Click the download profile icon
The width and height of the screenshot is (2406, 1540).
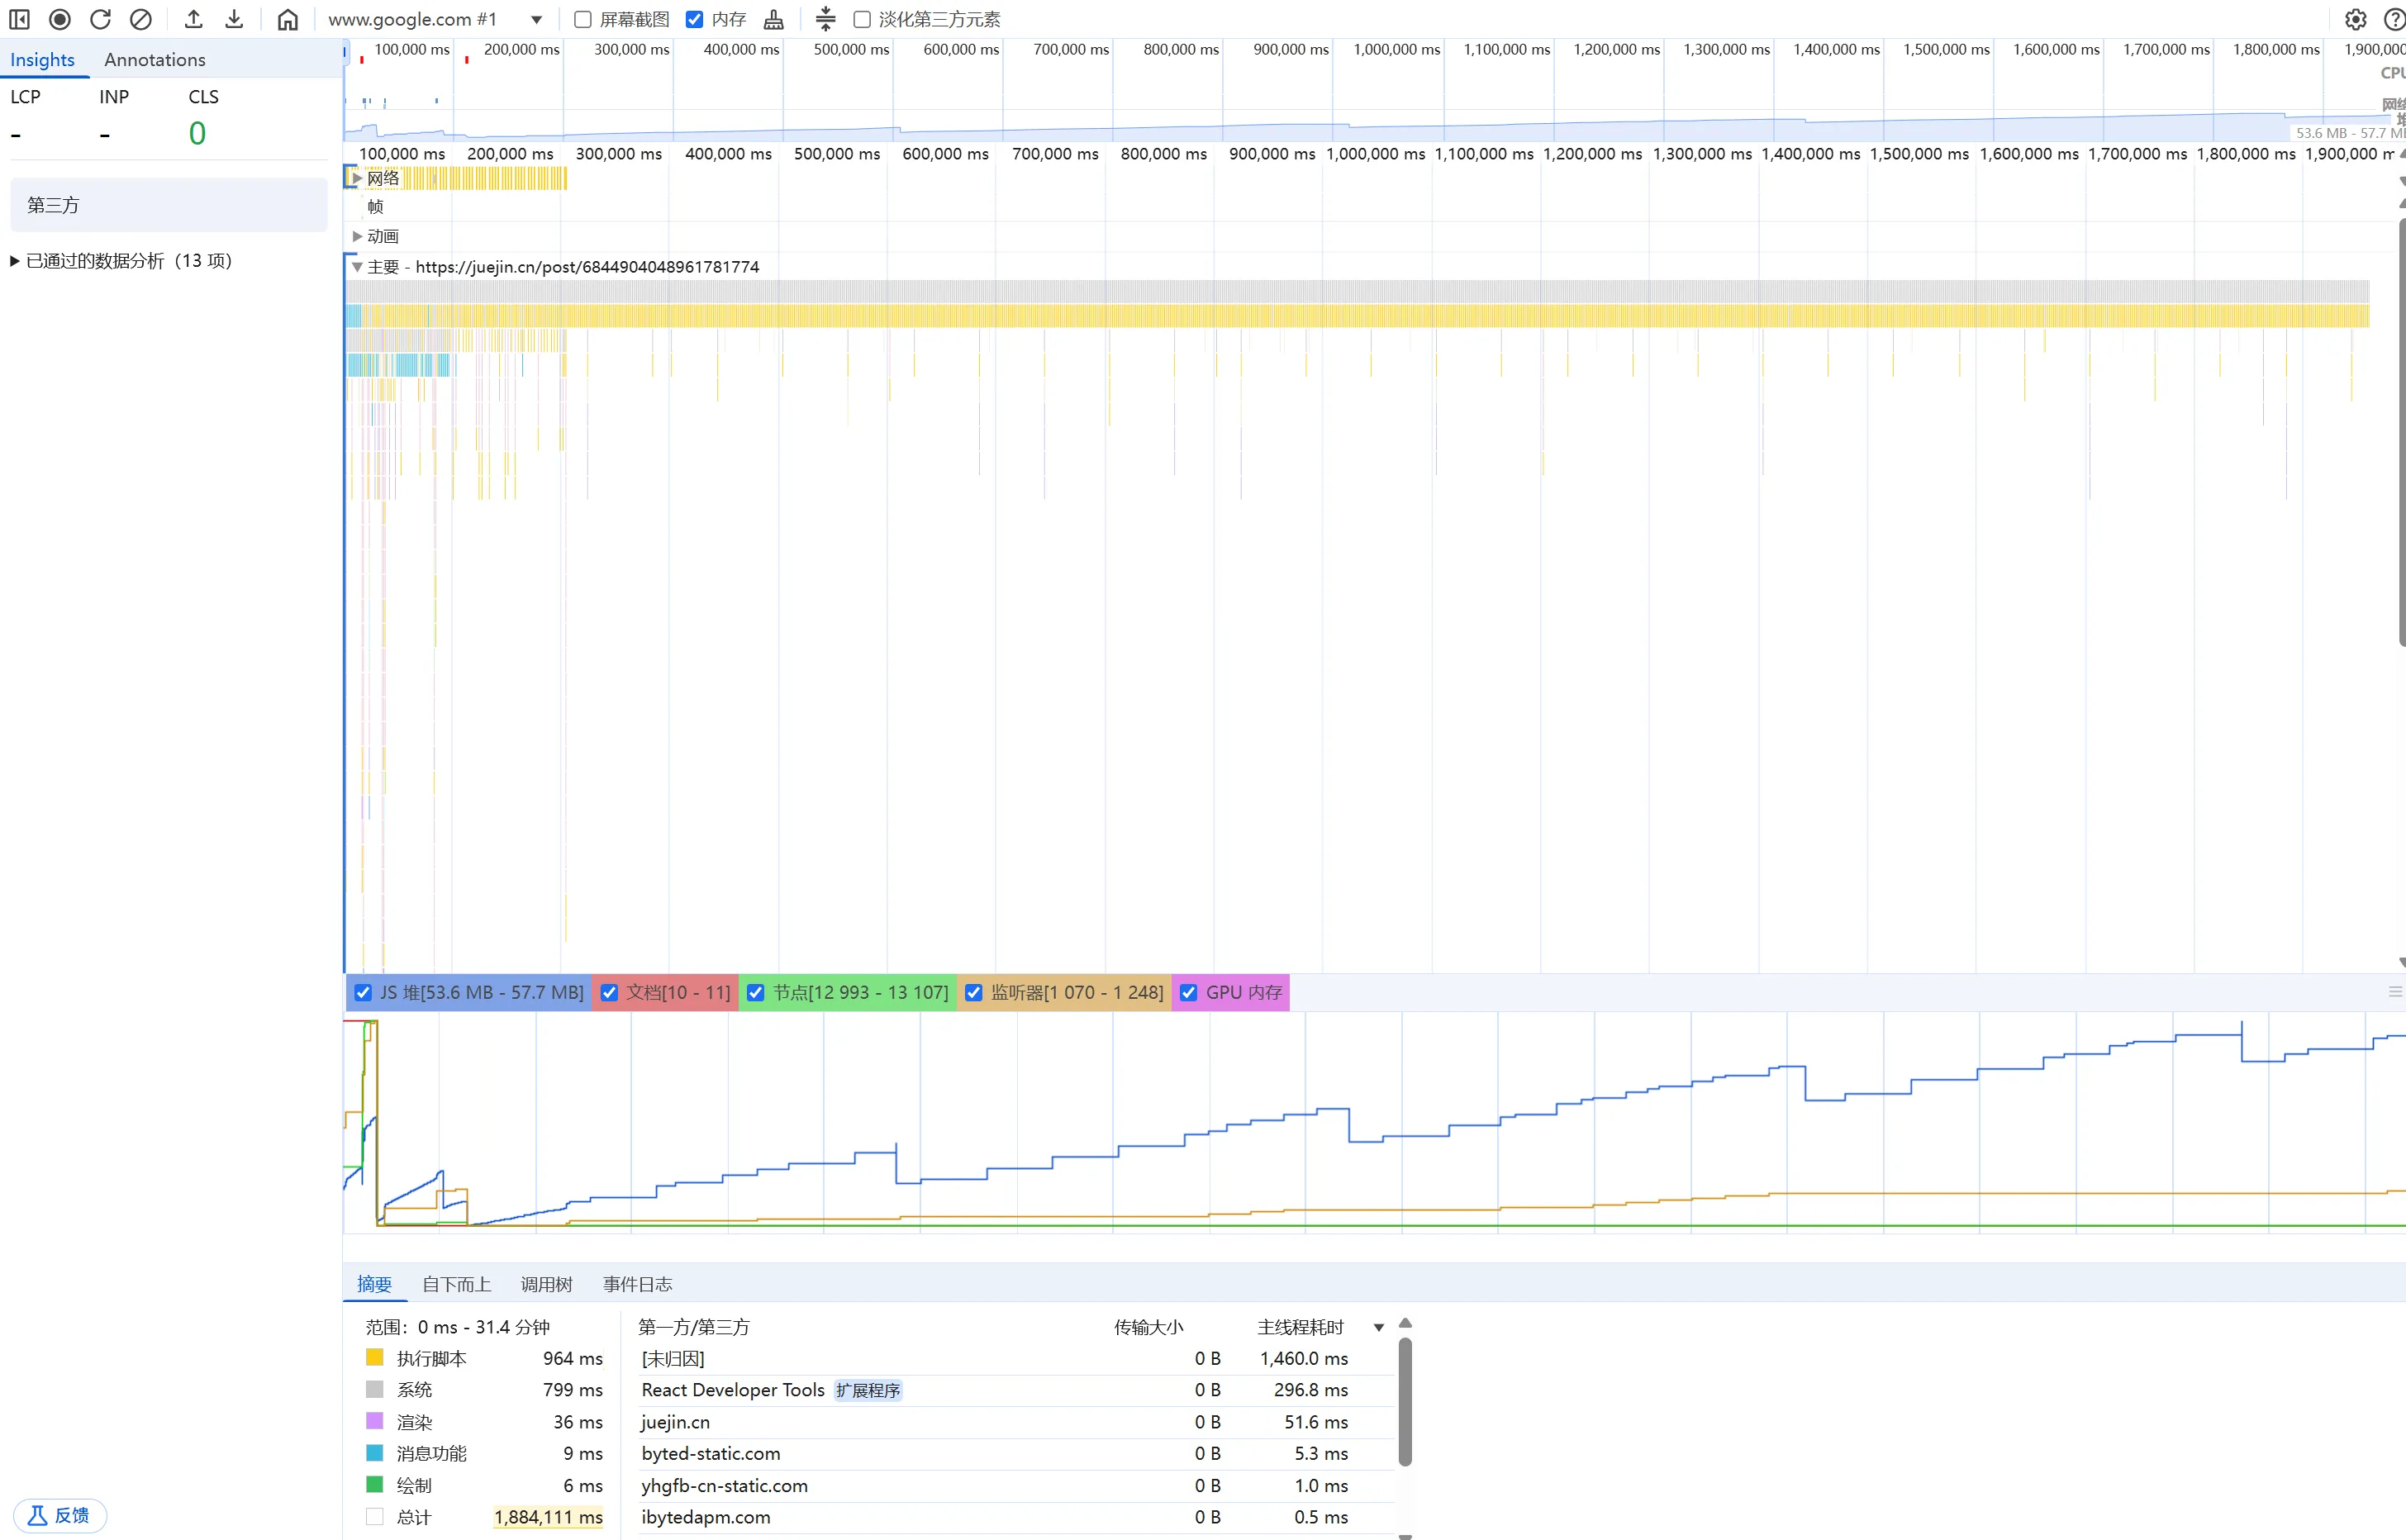click(x=234, y=19)
